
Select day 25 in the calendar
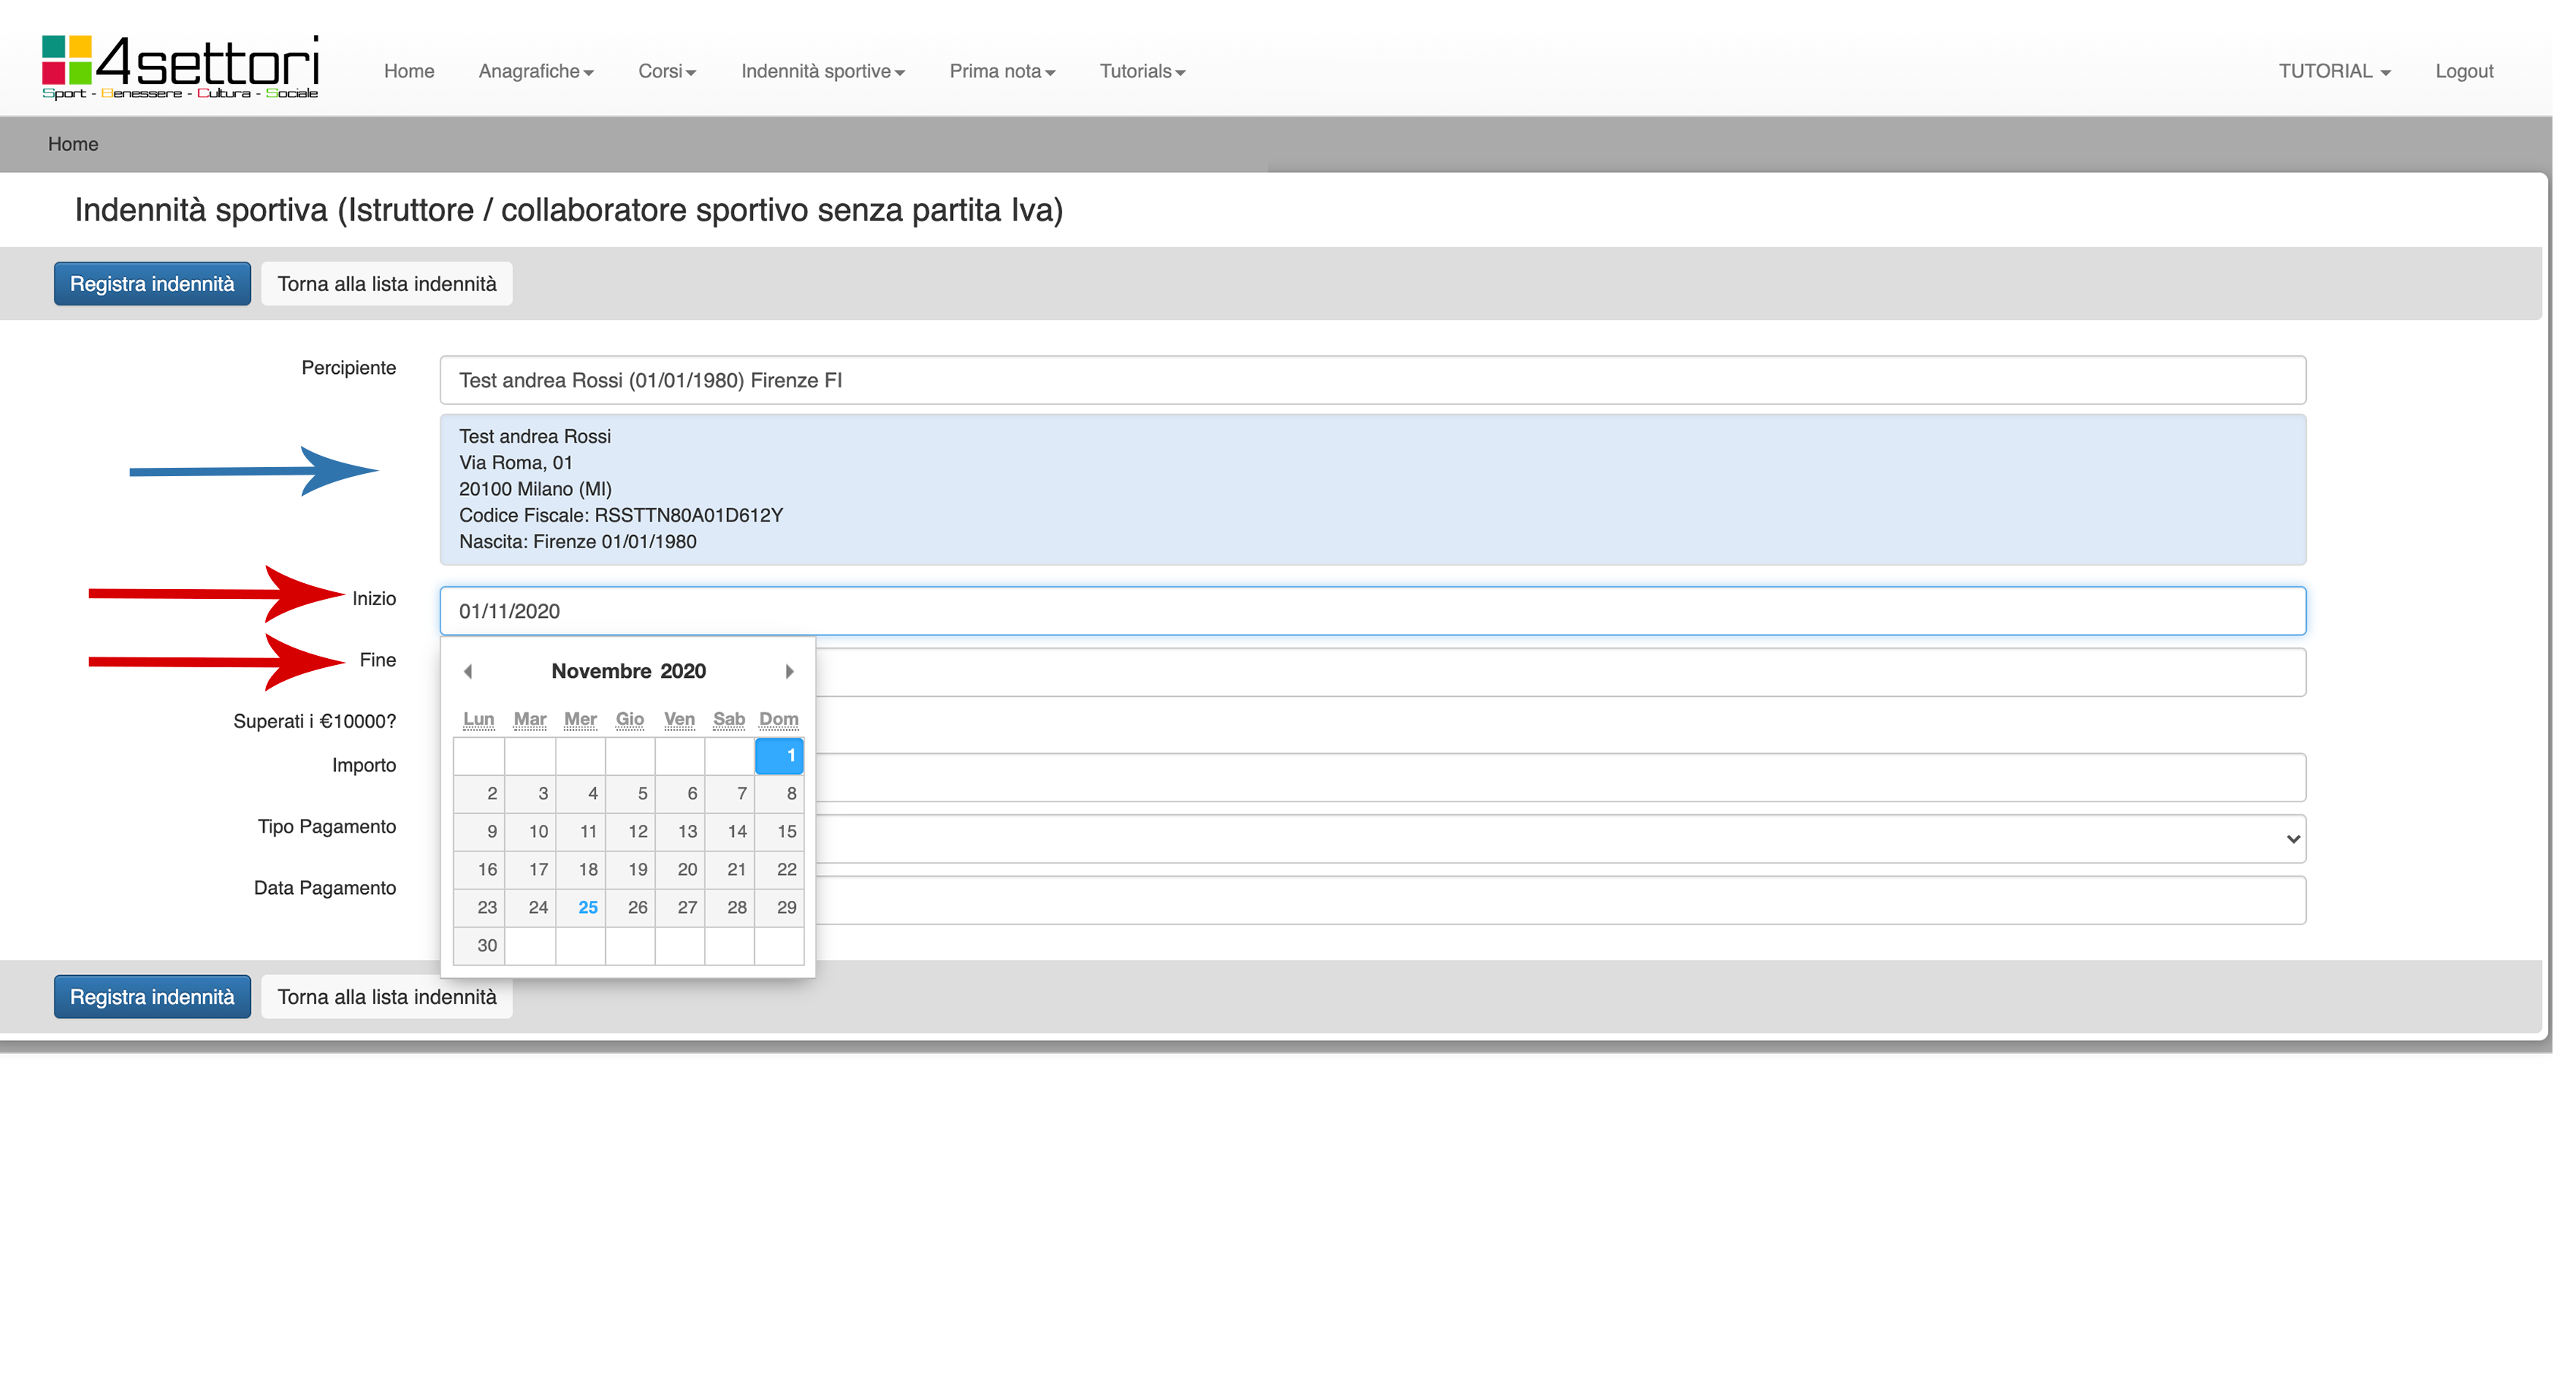click(587, 907)
